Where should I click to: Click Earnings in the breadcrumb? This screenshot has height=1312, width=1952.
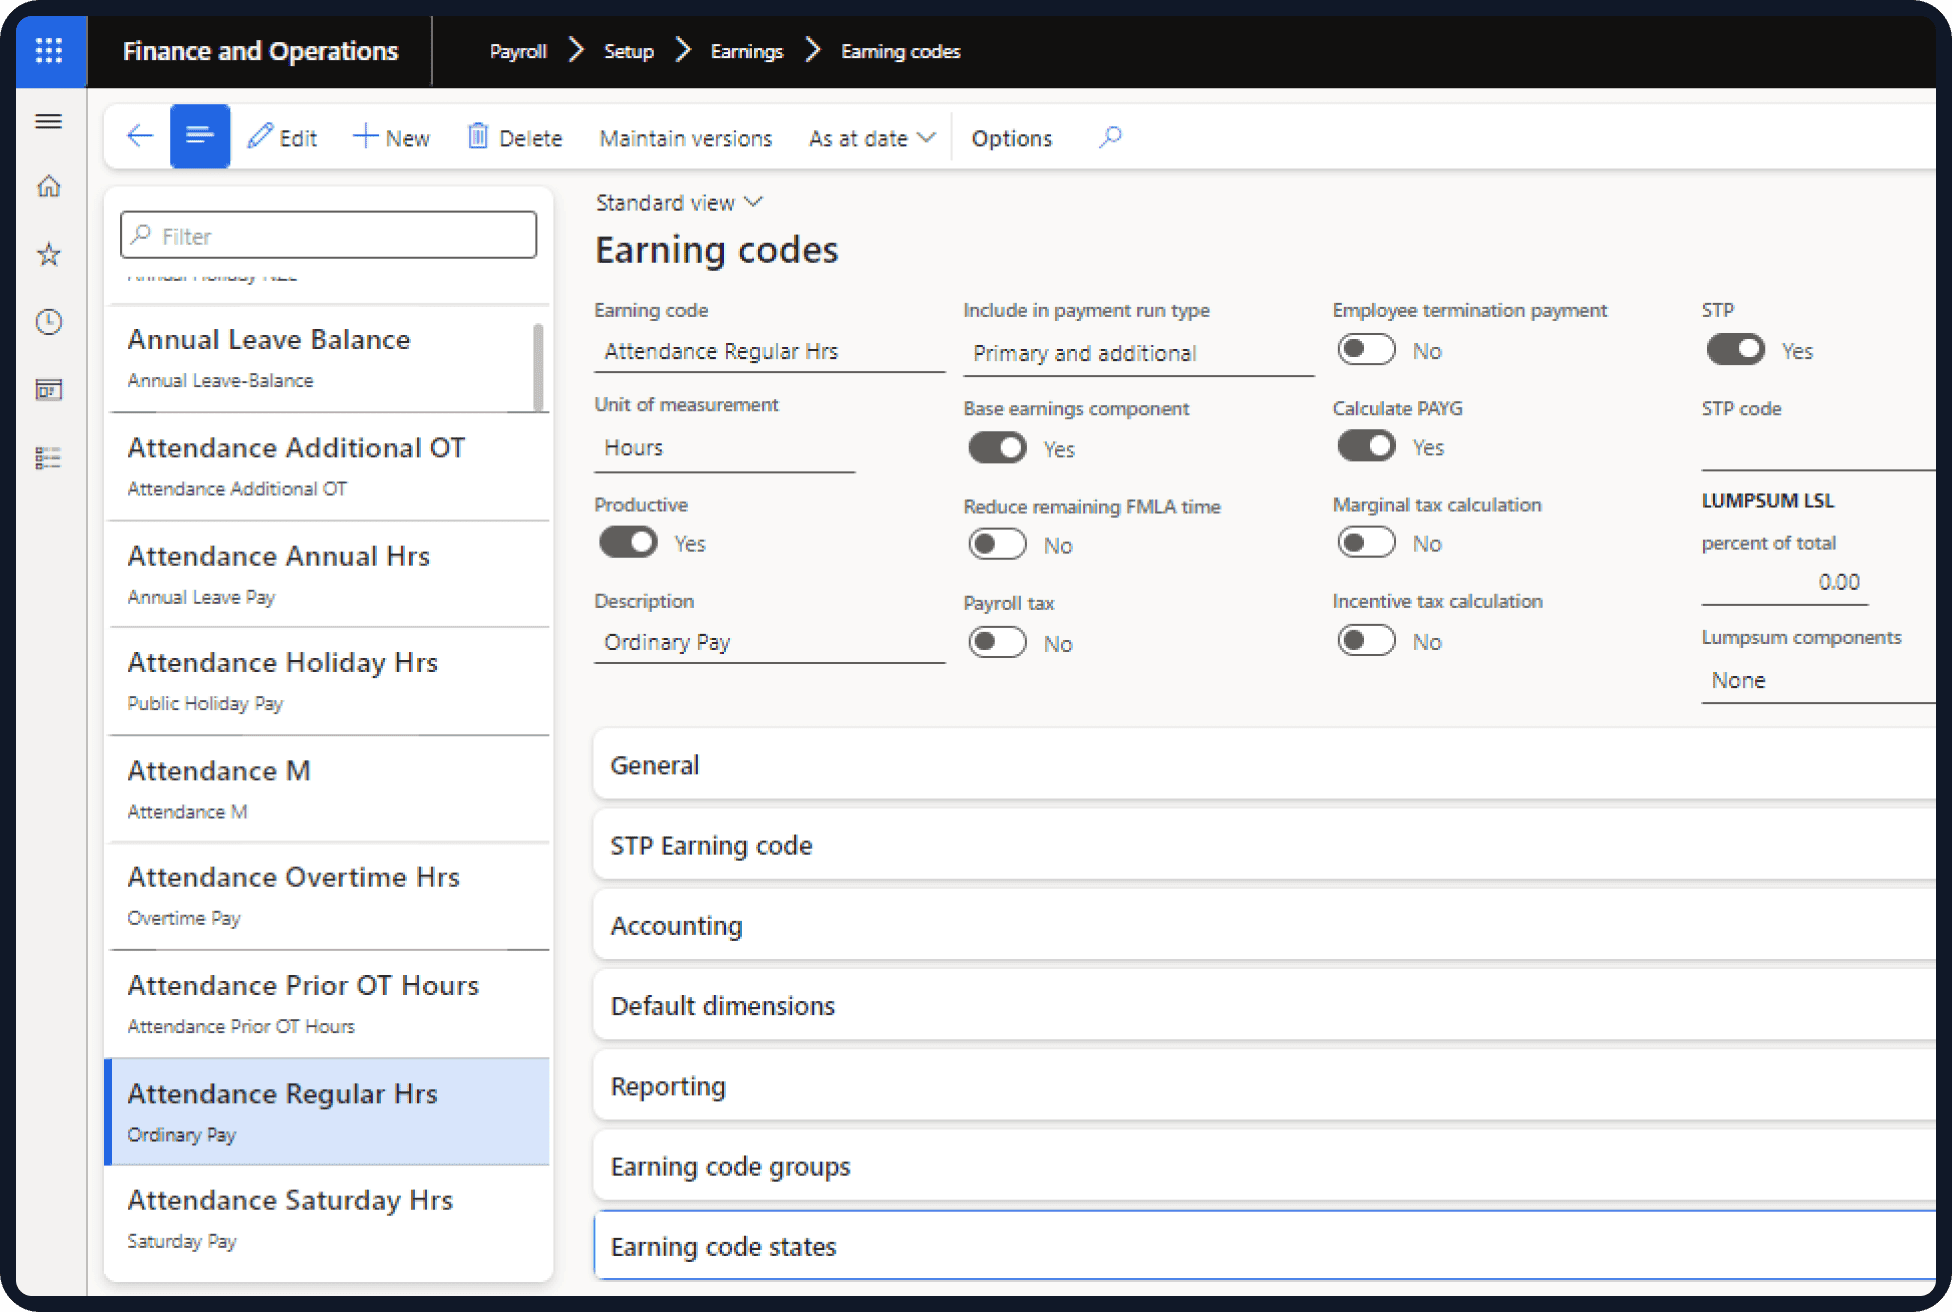[747, 51]
